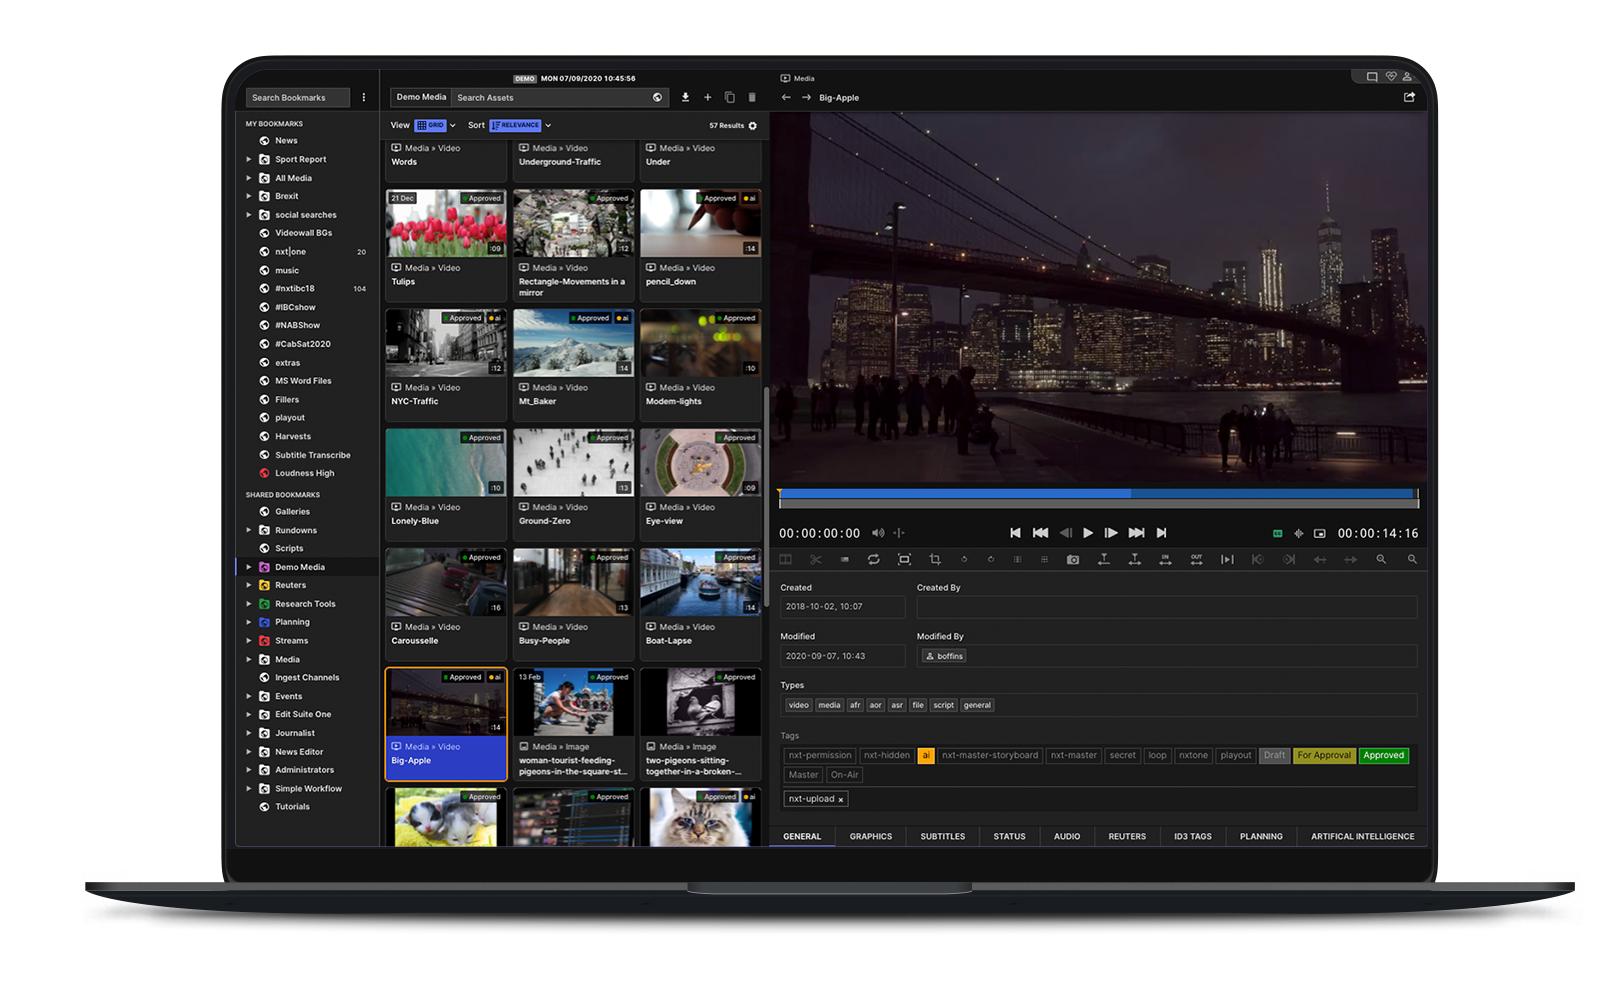Go back with the left arrow
Screen dimensions: 1597x992
click(786, 98)
